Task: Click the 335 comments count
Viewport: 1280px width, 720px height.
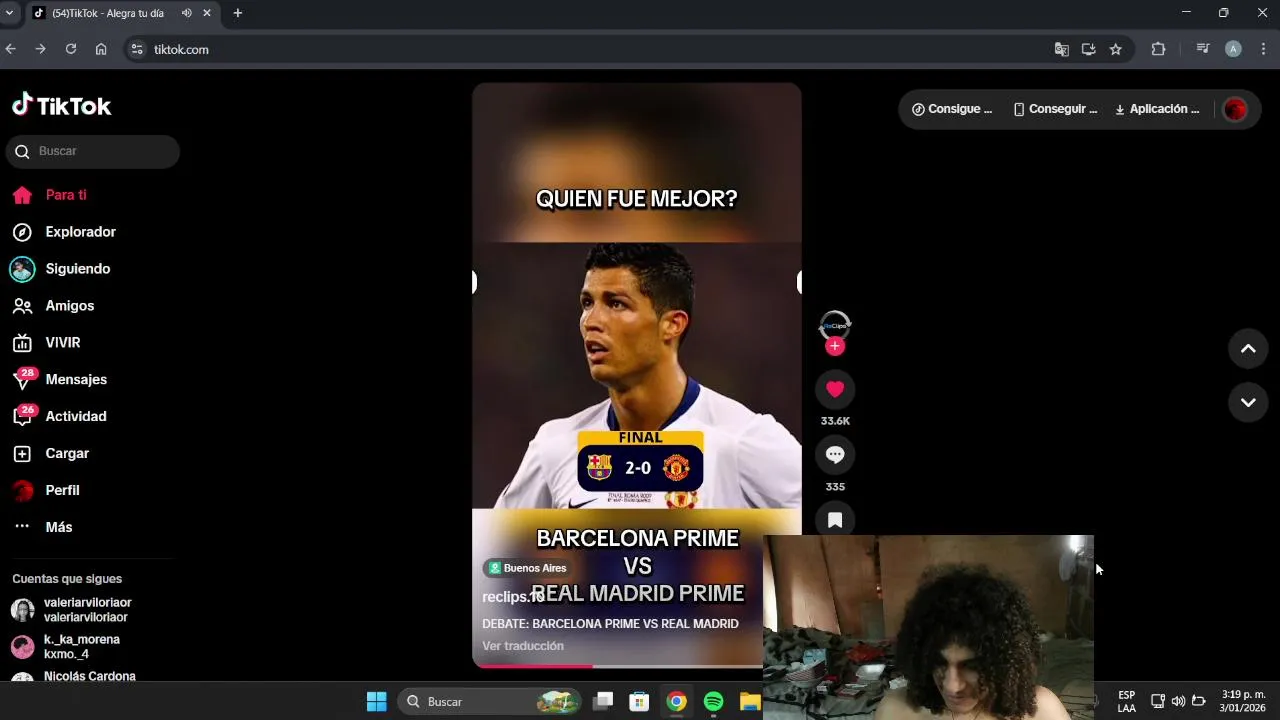Action: click(835, 487)
